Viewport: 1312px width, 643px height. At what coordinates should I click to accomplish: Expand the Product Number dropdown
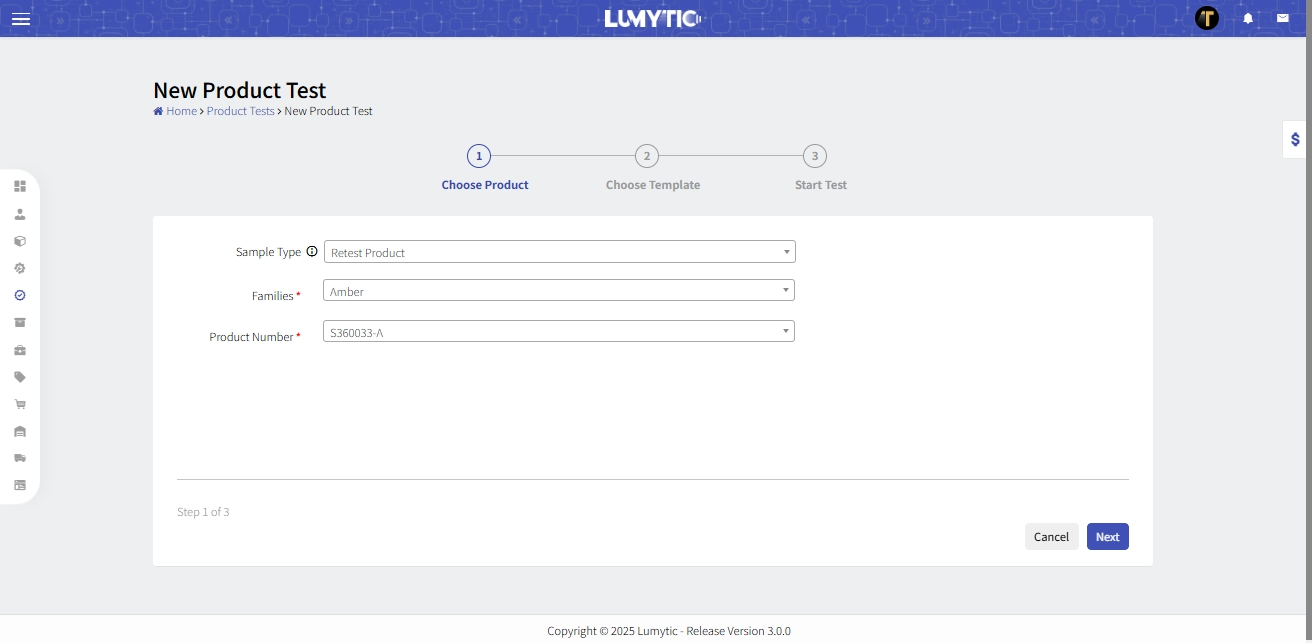[559, 332]
